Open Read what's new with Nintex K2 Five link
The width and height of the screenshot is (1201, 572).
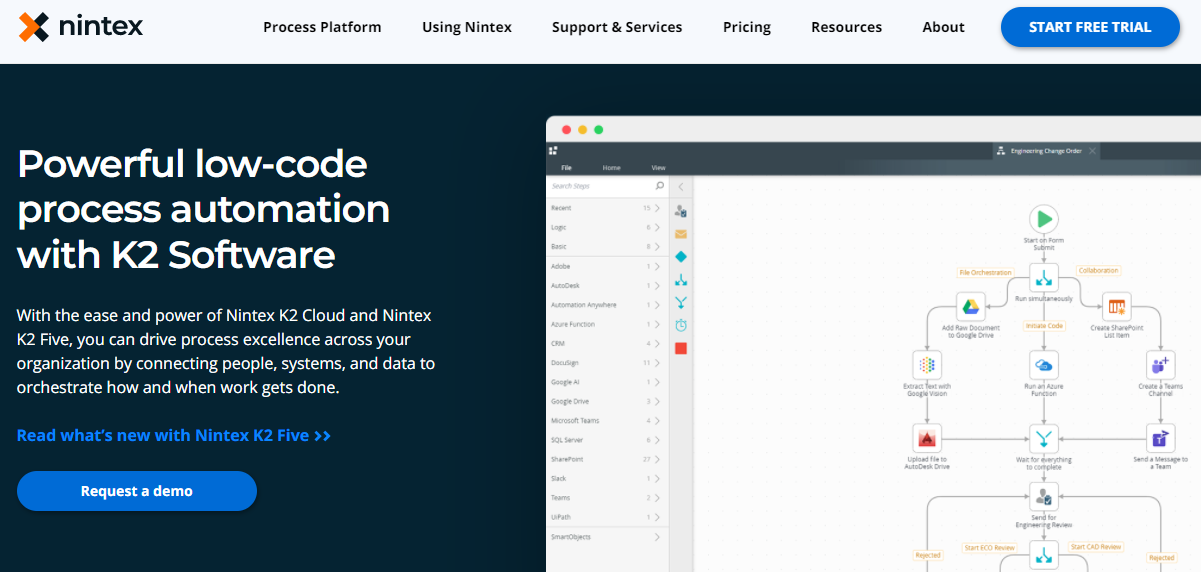[x=174, y=436]
